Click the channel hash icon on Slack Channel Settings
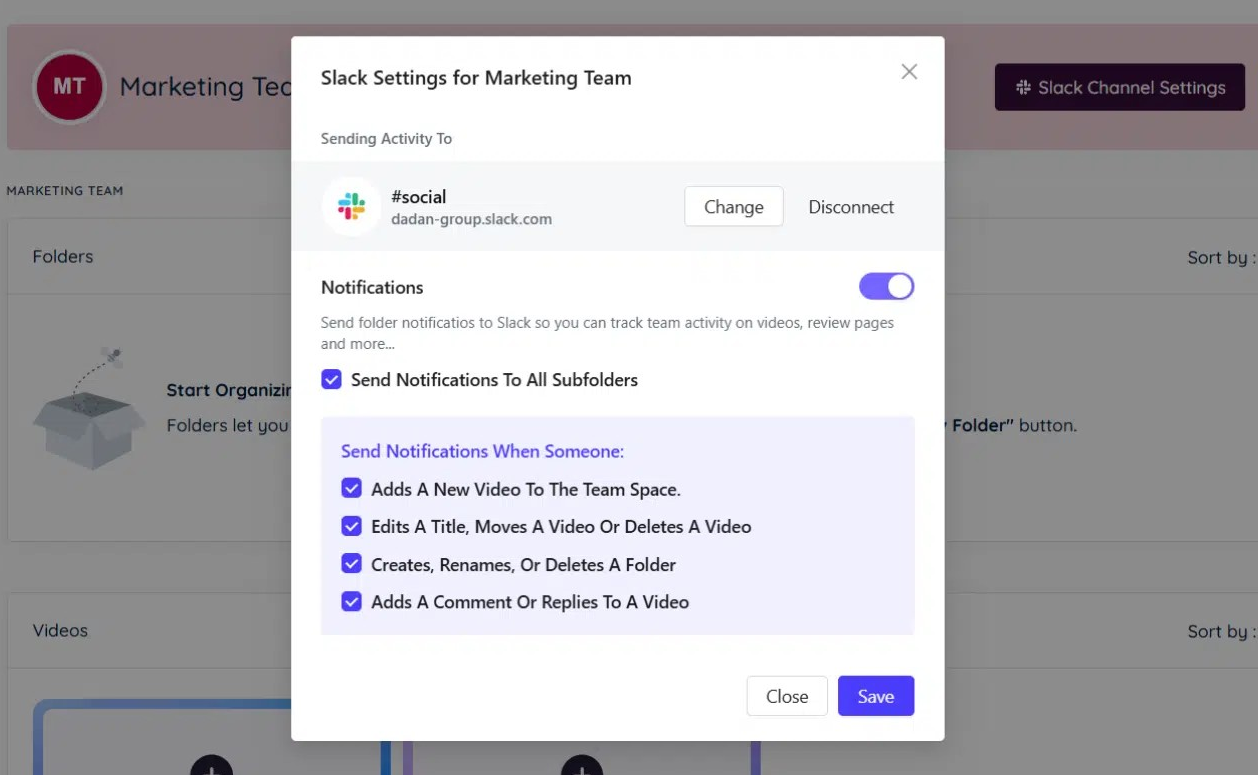The image size is (1258, 775). tap(1021, 87)
